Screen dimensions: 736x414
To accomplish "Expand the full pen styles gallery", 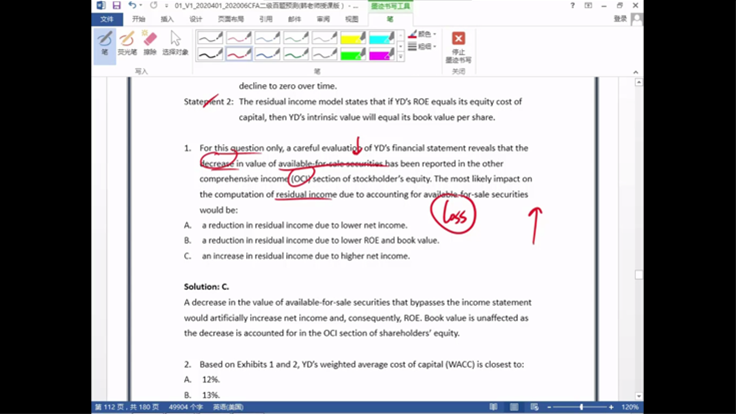I will tap(400, 57).
